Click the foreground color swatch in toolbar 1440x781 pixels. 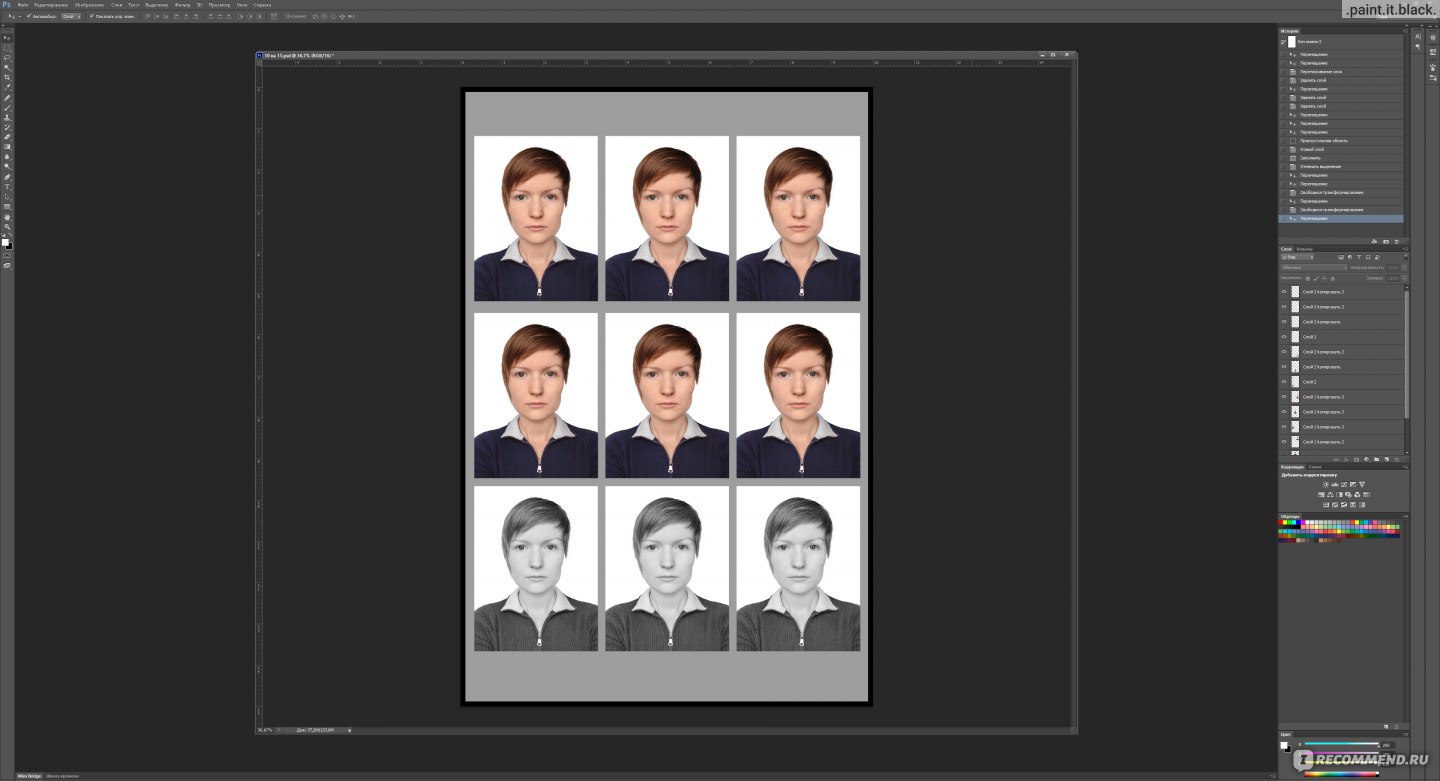pyautogui.click(x=5, y=241)
